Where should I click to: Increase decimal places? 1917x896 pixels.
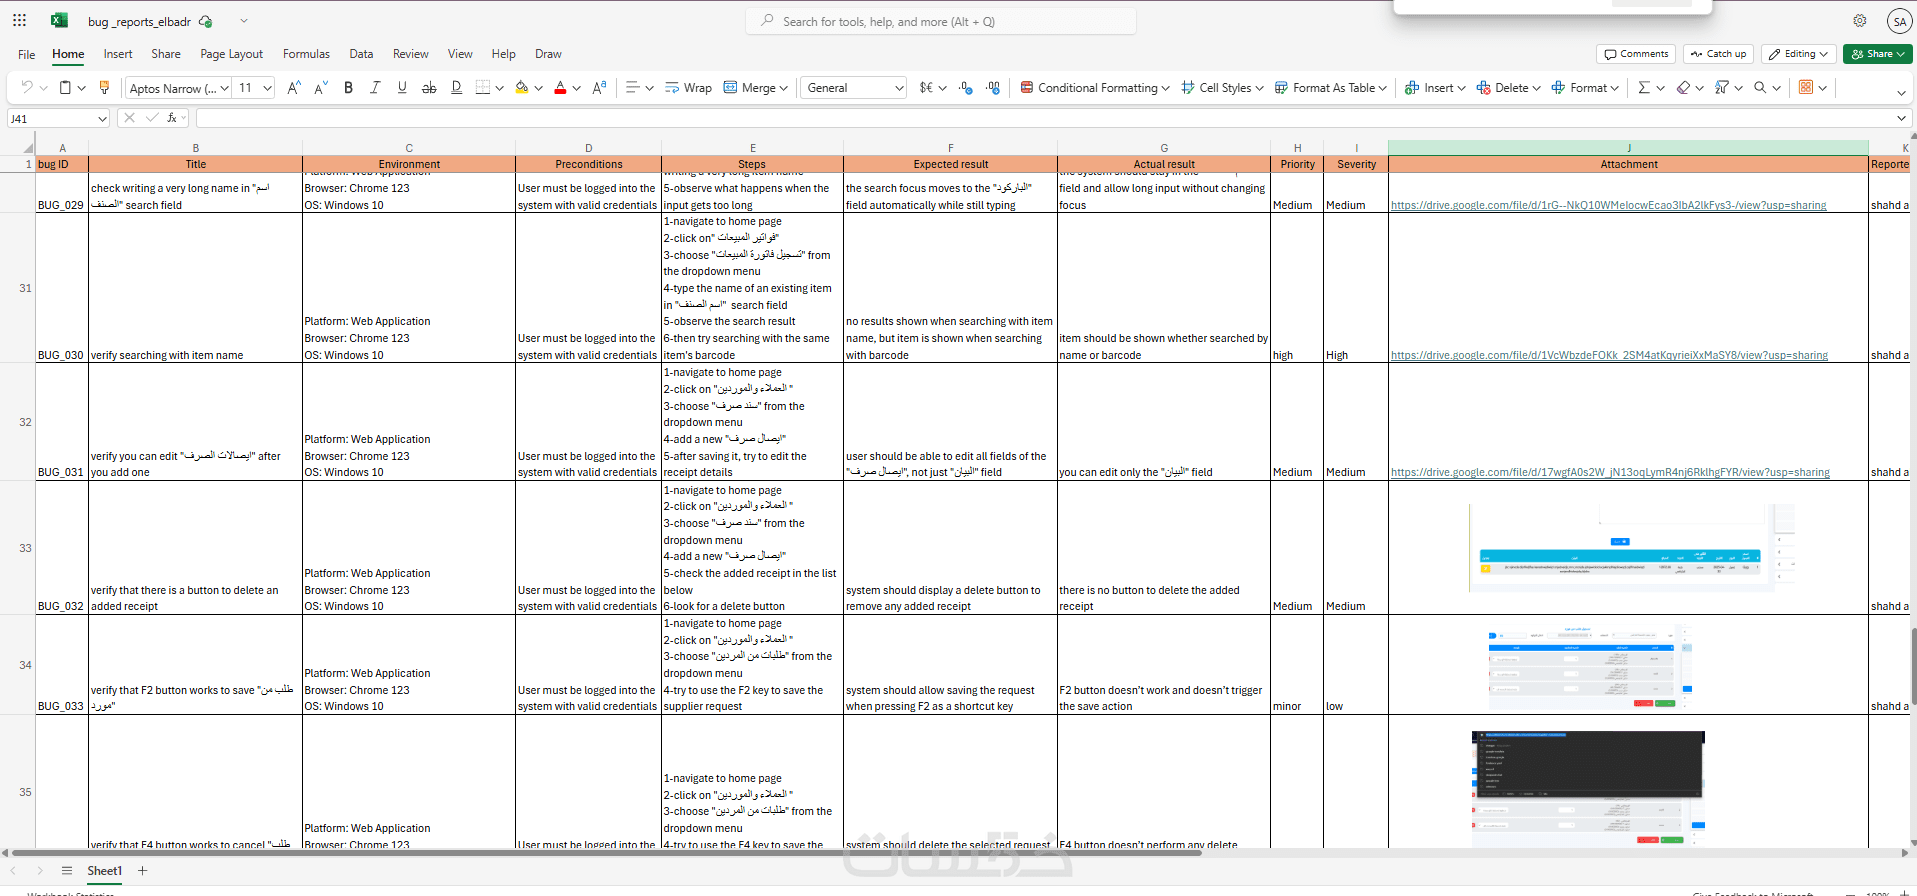[x=993, y=88]
